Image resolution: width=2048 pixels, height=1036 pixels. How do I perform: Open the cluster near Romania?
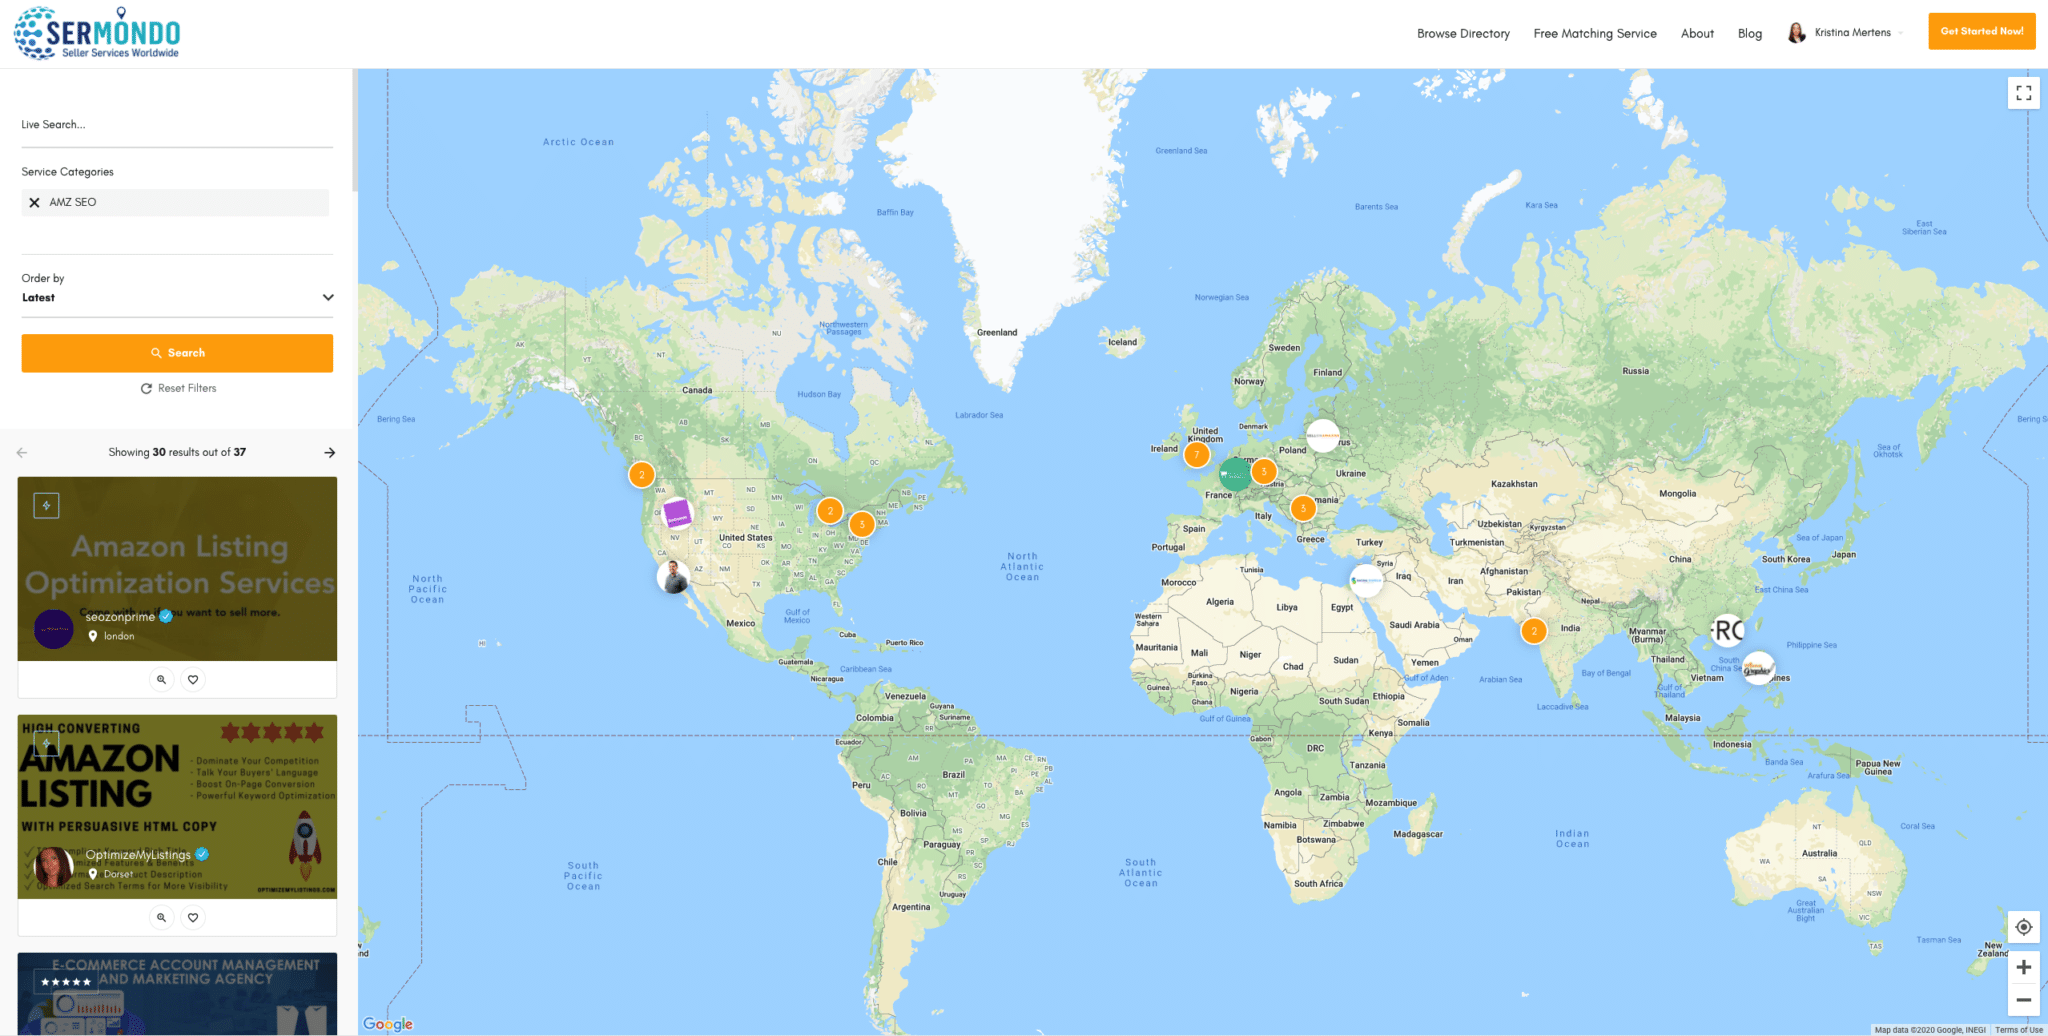pos(1303,509)
